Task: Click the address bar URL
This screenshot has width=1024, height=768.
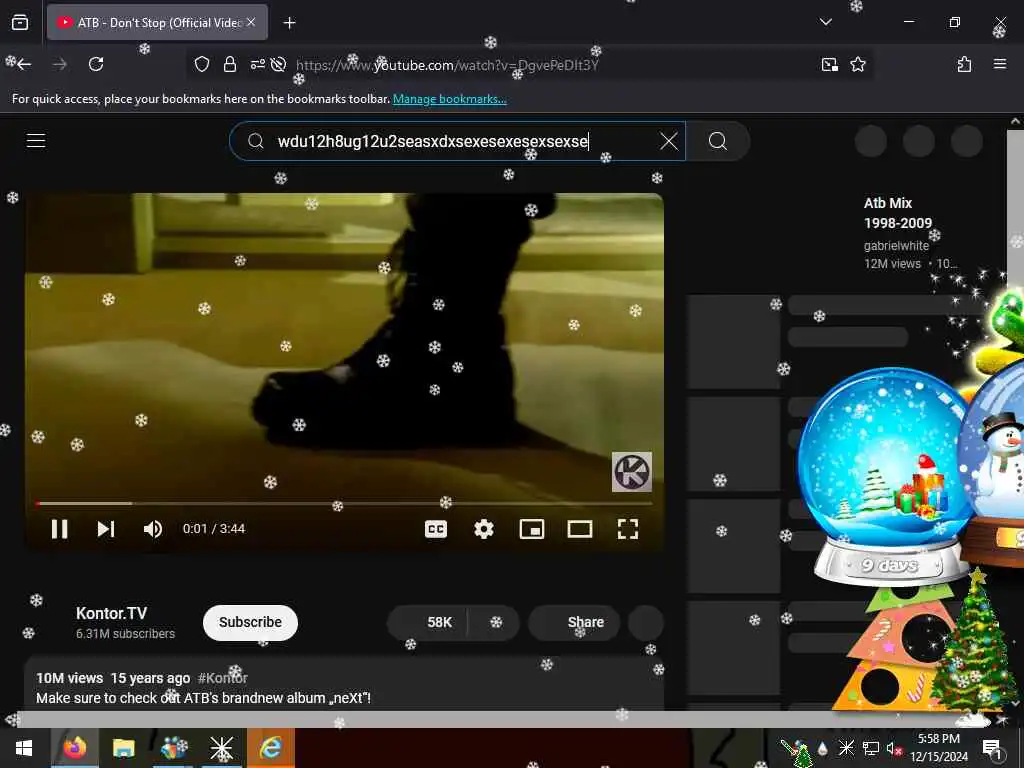Action: pos(447,65)
